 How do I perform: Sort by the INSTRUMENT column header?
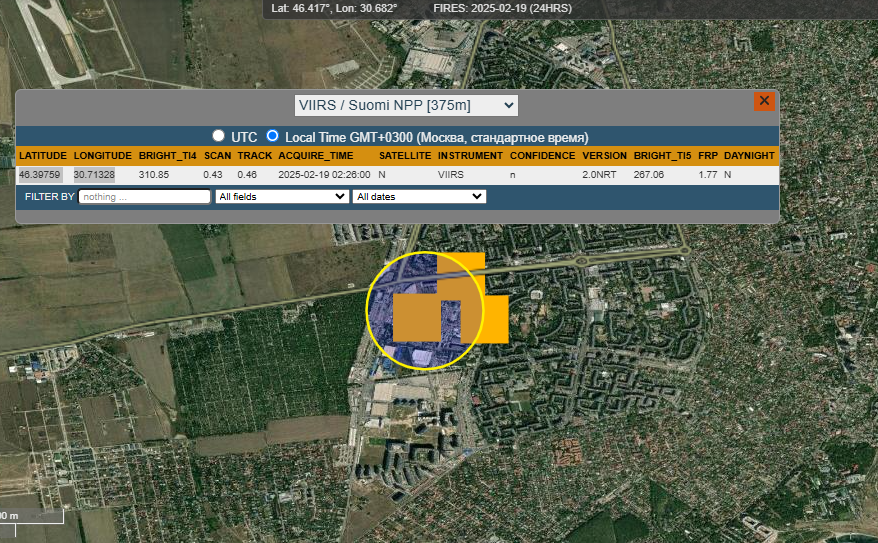click(x=470, y=156)
